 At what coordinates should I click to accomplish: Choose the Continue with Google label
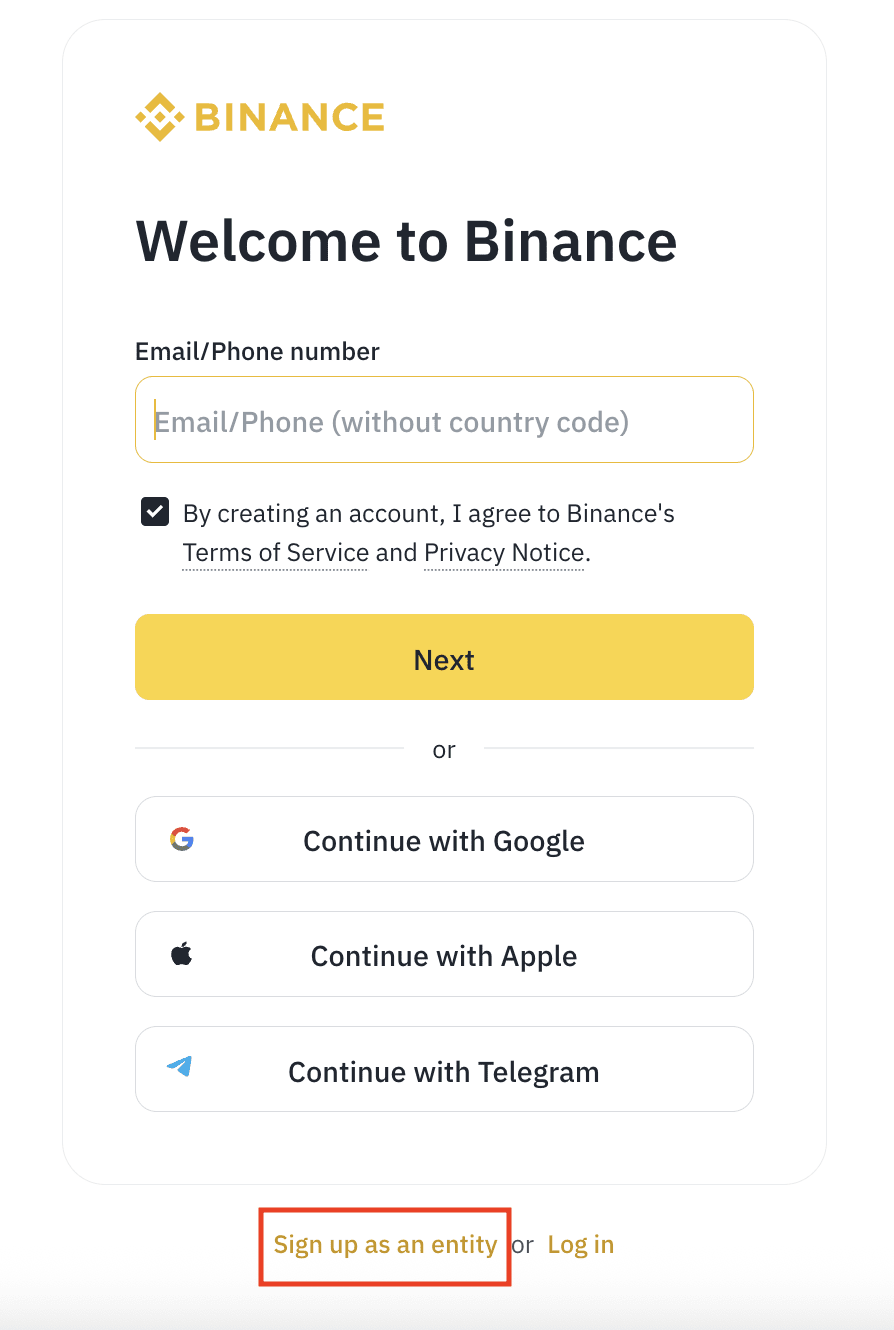point(444,841)
